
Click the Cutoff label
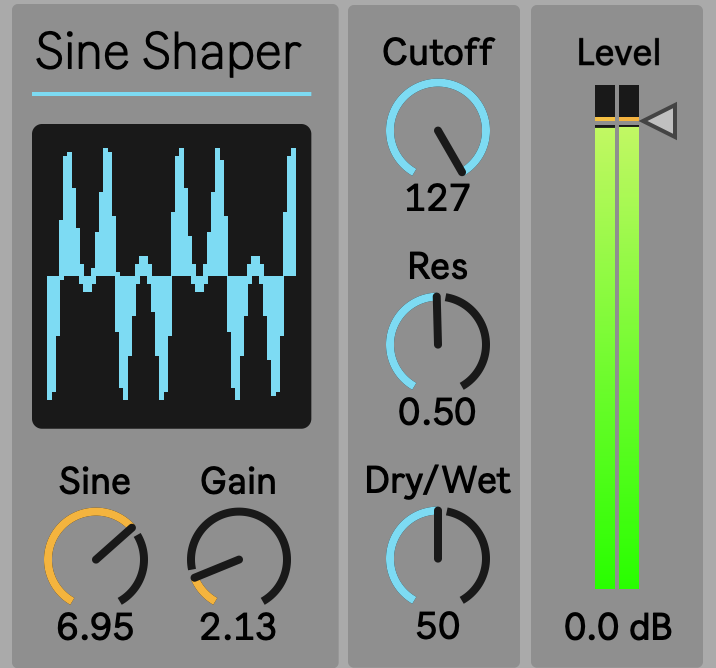pyautogui.click(x=438, y=52)
